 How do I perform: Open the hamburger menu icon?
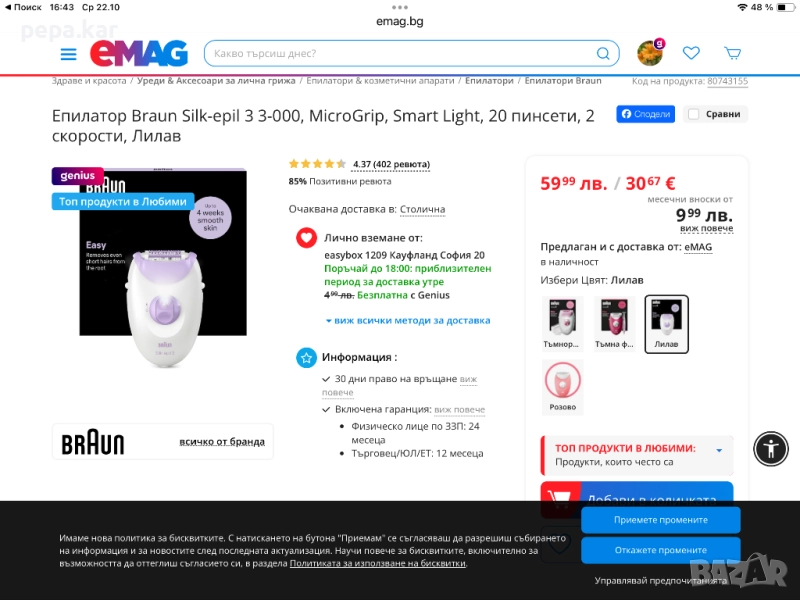pos(68,54)
